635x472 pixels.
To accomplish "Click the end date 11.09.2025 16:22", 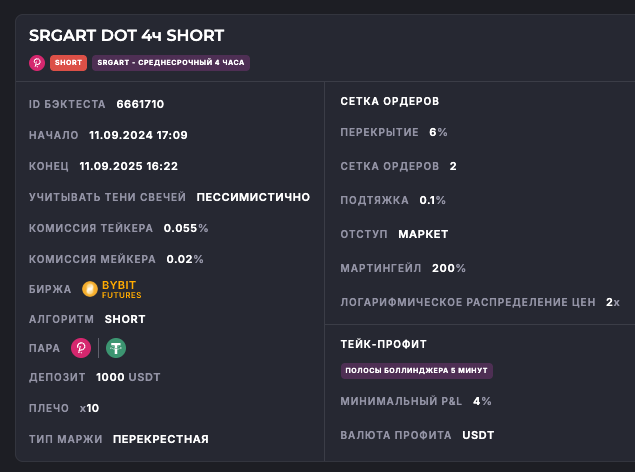I will click(x=128, y=166).
